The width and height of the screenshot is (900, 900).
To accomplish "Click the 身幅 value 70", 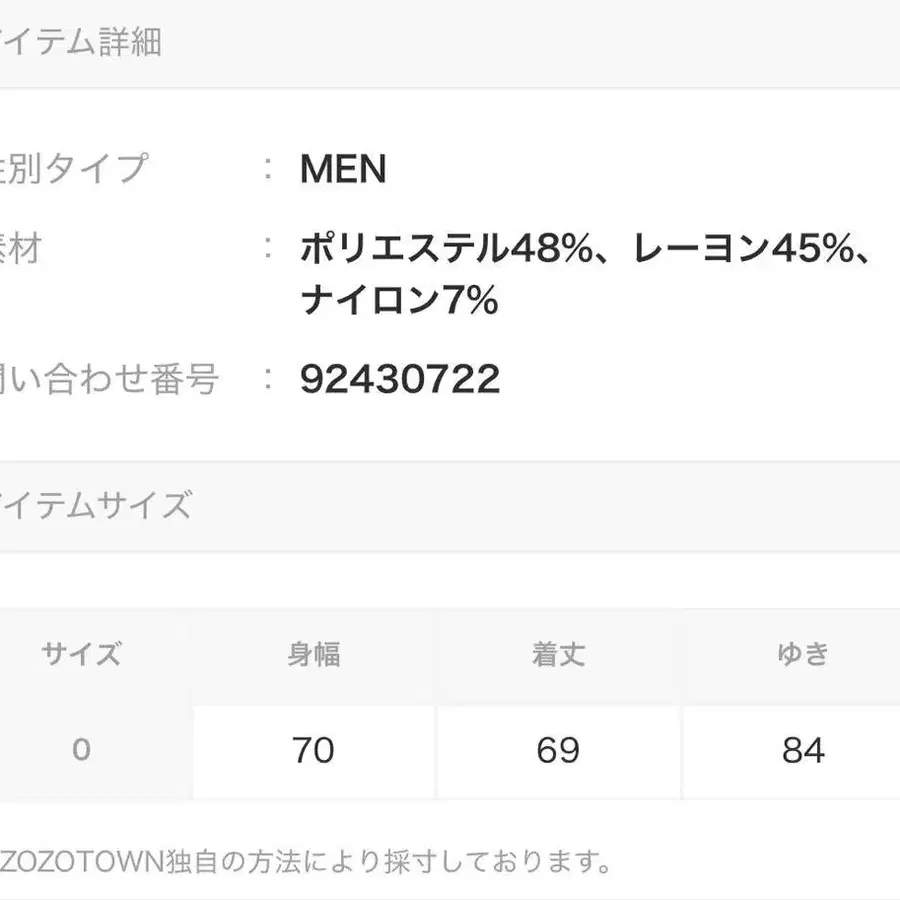I will (313, 750).
